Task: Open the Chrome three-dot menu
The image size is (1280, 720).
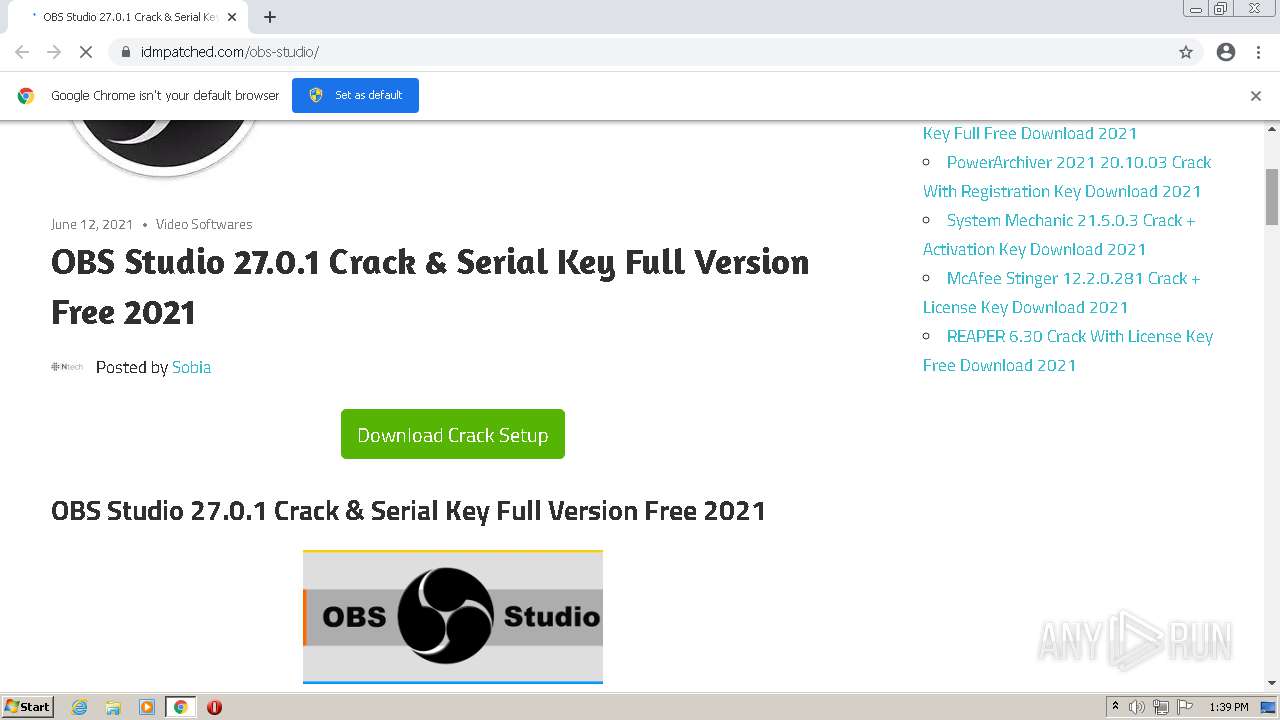Action: tap(1258, 52)
